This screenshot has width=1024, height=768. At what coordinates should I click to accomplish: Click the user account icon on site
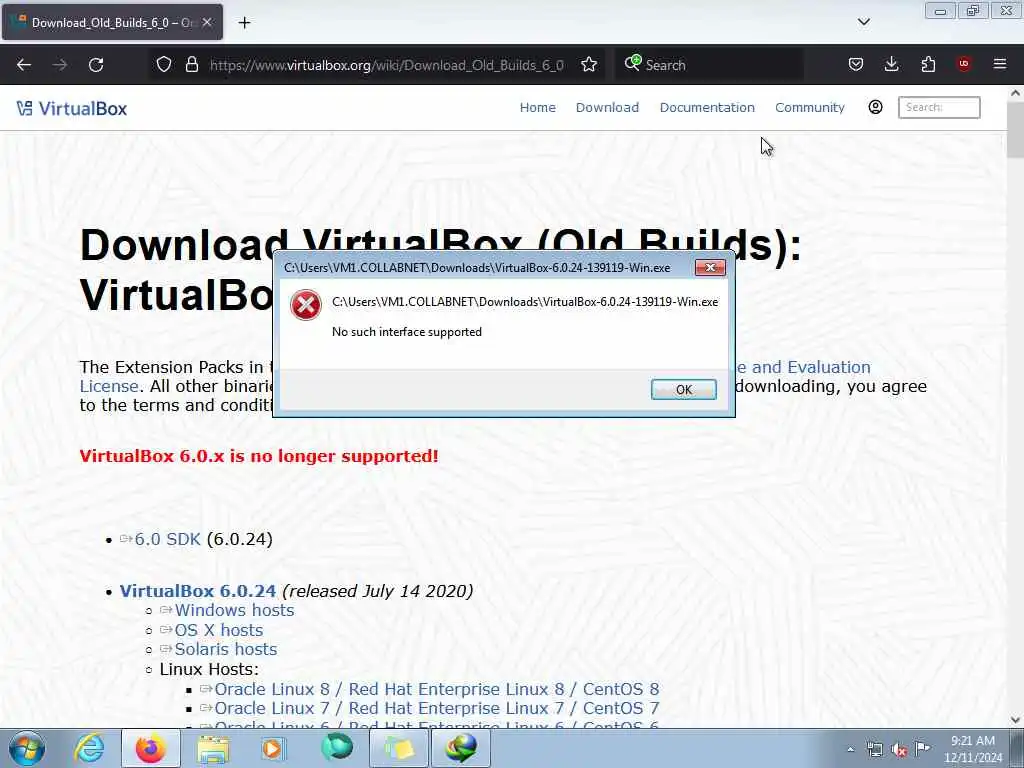point(875,107)
